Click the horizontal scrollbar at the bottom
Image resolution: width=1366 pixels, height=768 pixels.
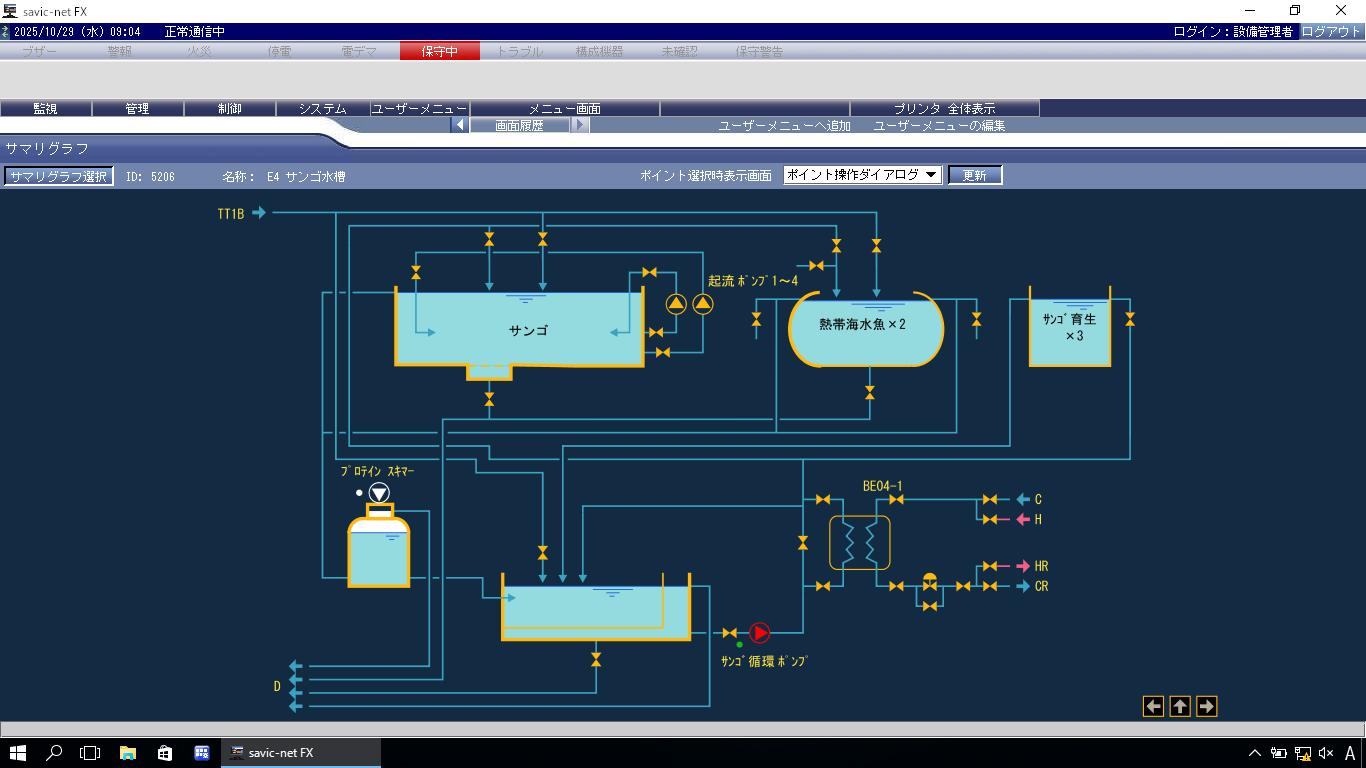[x=683, y=729]
